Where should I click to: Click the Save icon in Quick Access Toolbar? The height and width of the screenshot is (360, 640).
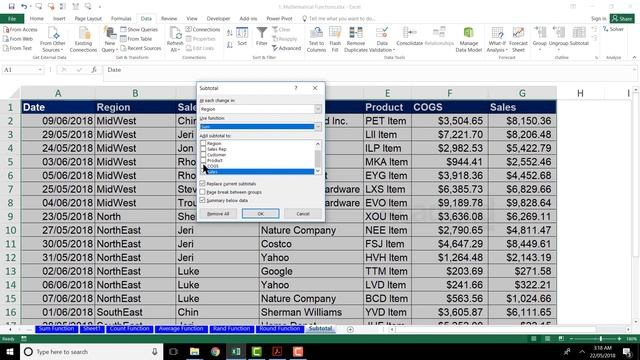(x=11, y=7)
